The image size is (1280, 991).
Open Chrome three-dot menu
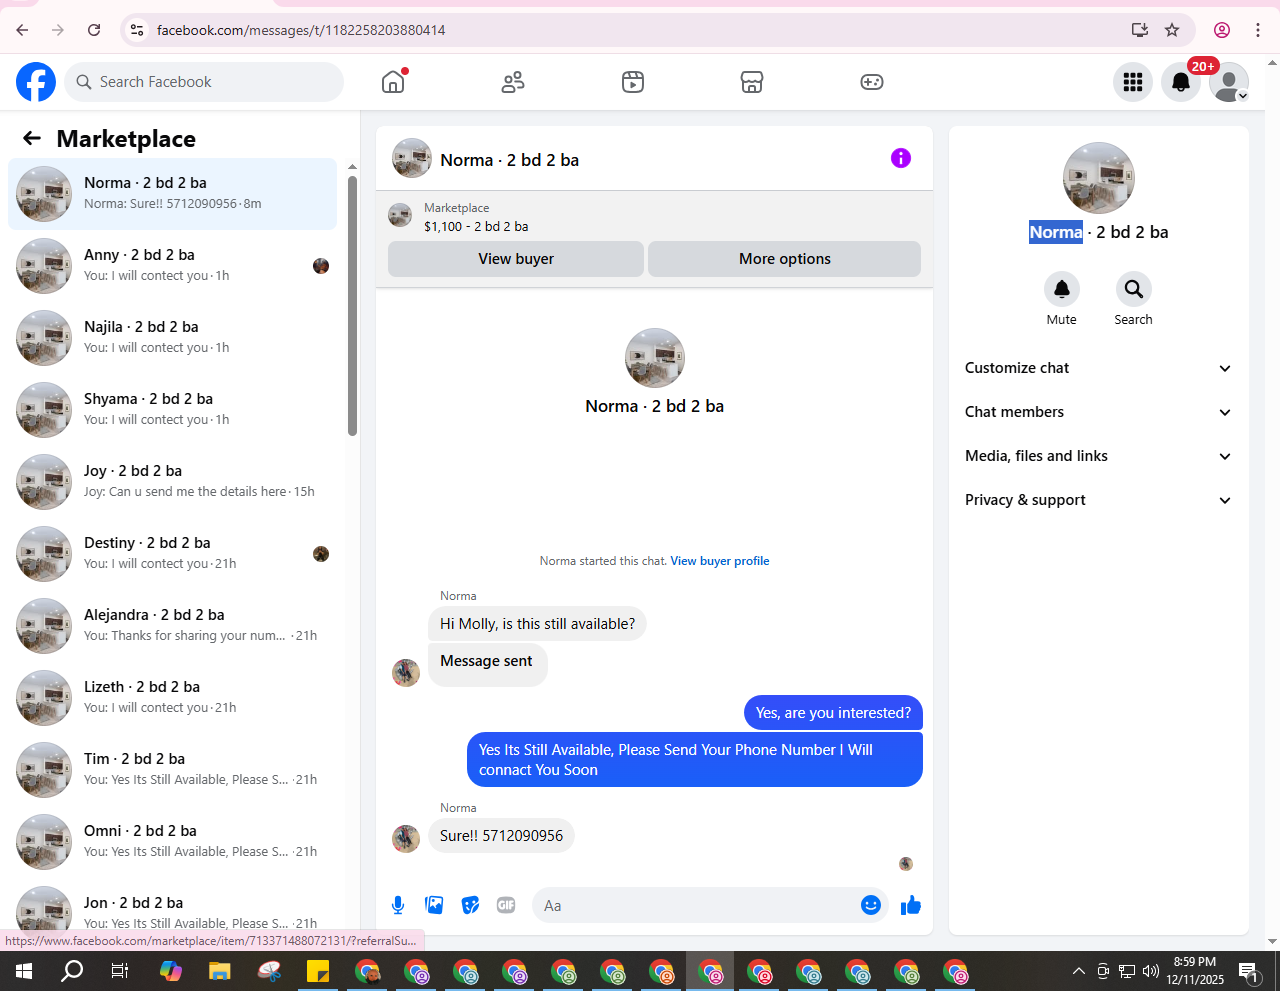1258,30
